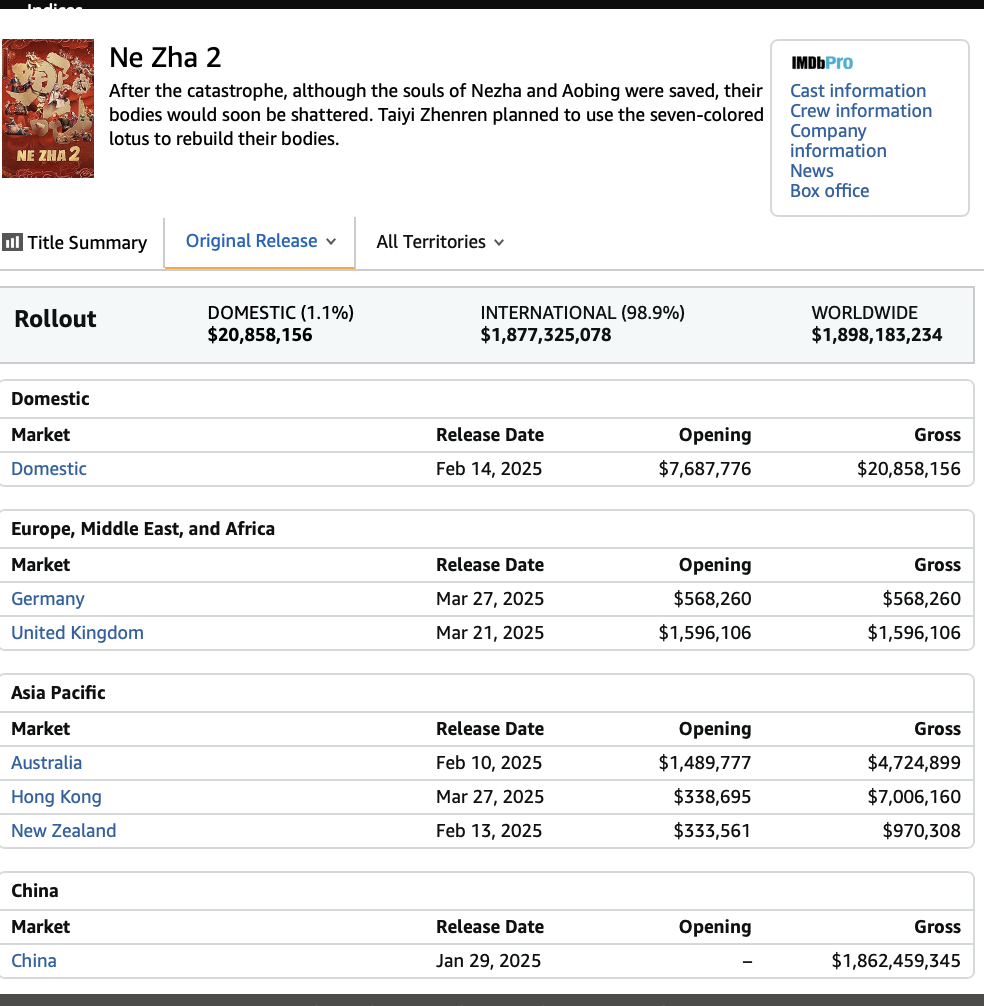Click the Title Summary bar chart icon
The height and width of the screenshot is (1006, 984).
(x=13, y=242)
